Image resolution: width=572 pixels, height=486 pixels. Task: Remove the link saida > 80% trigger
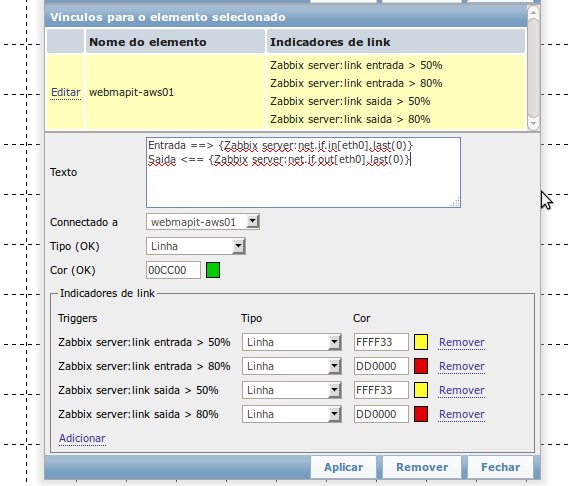coord(462,414)
